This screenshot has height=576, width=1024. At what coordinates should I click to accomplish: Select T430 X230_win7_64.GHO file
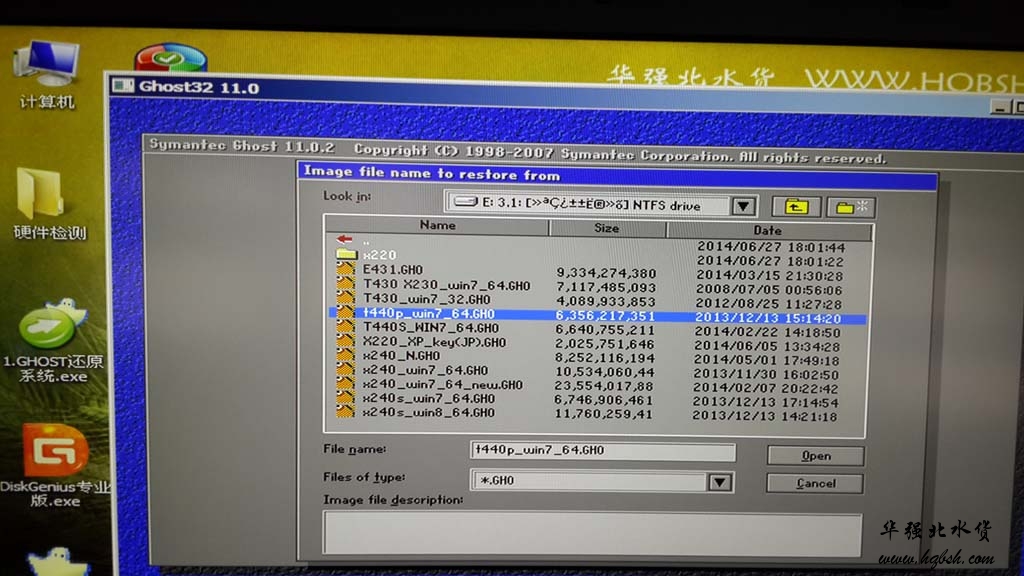[447, 285]
